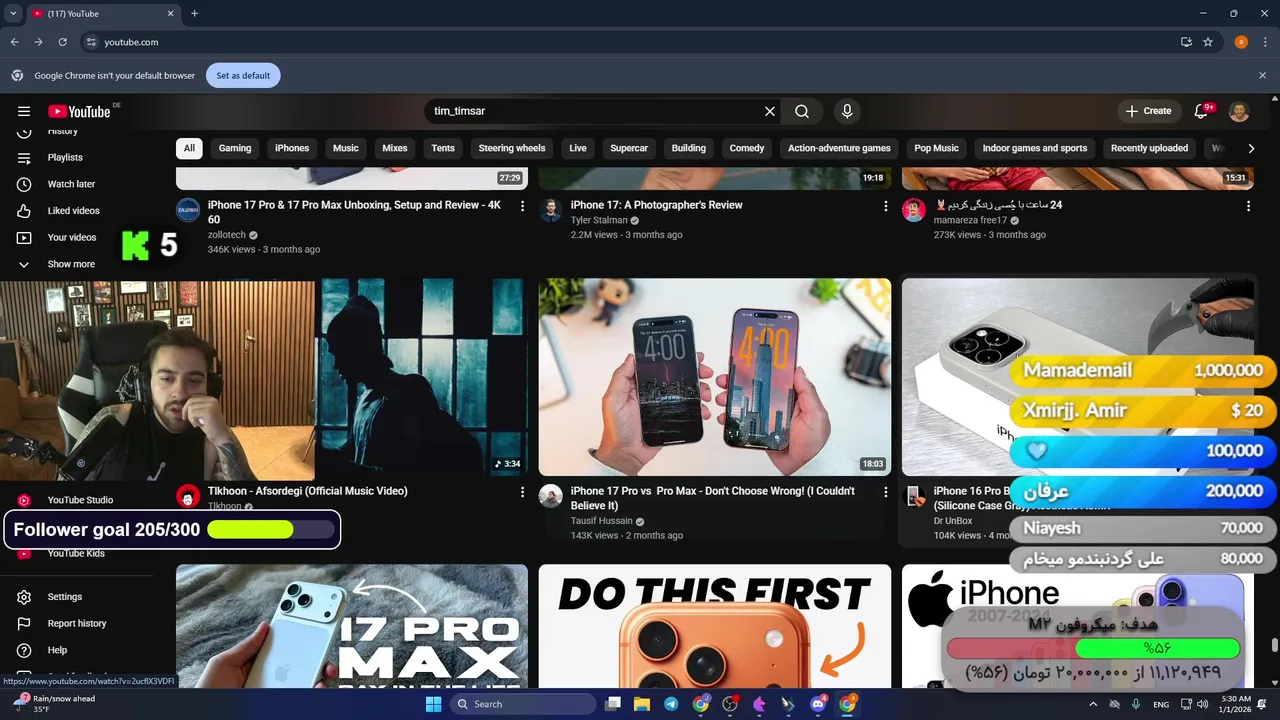
Task: Open Tyler Stalman channel name link
Action: (x=599, y=220)
